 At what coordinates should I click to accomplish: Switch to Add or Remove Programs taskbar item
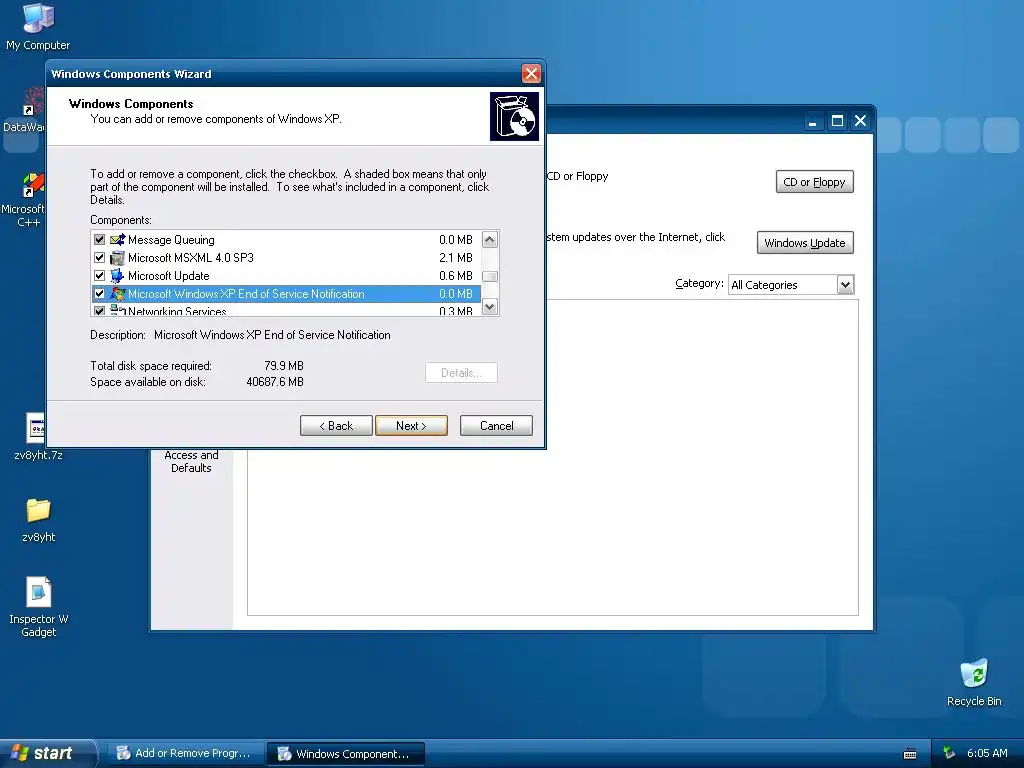[x=185, y=754]
